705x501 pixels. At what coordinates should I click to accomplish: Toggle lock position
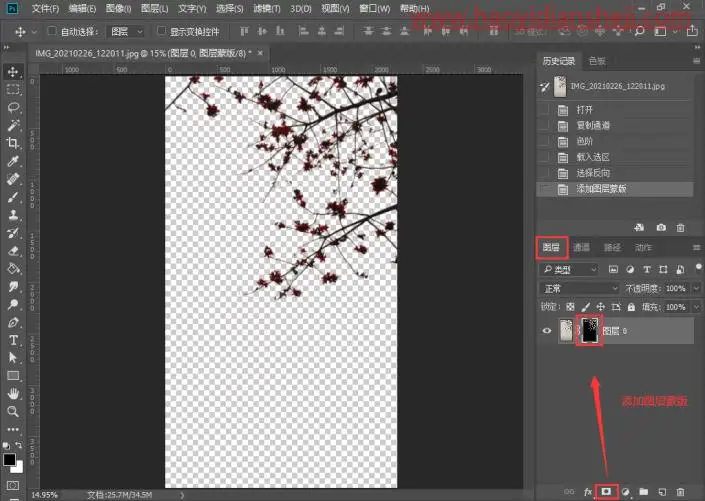pos(601,307)
